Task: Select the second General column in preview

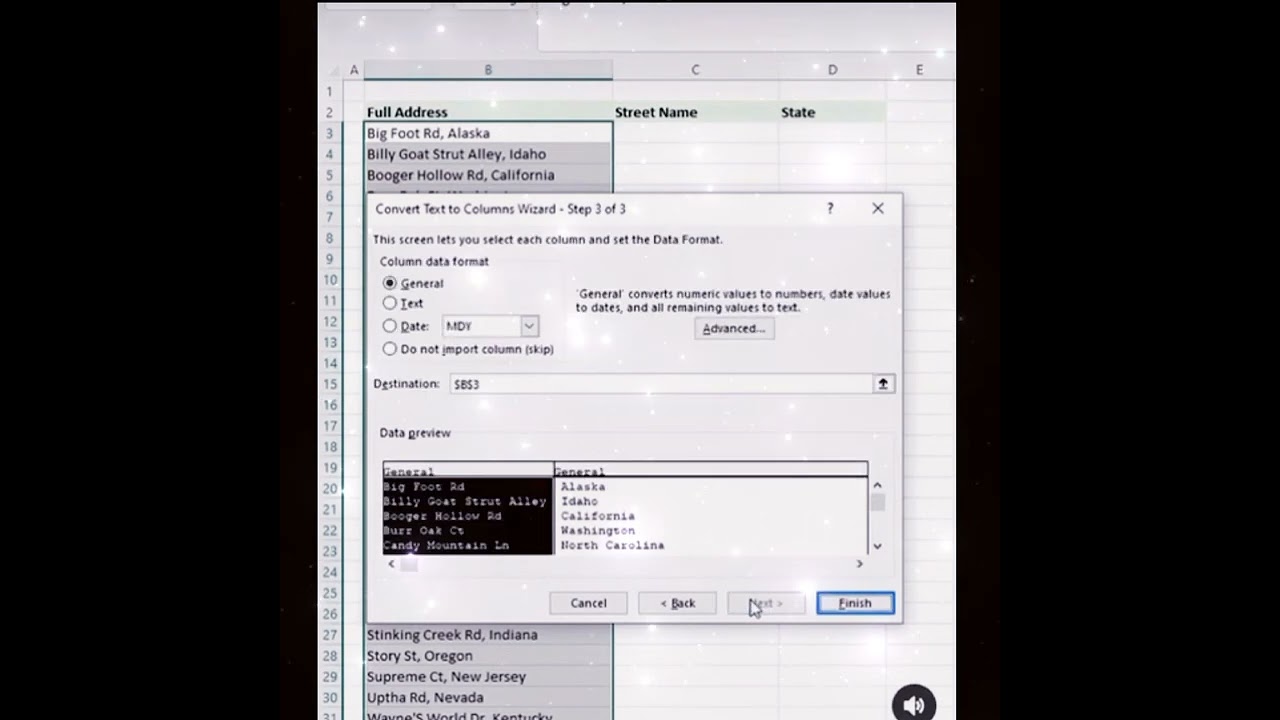Action: 710,471
